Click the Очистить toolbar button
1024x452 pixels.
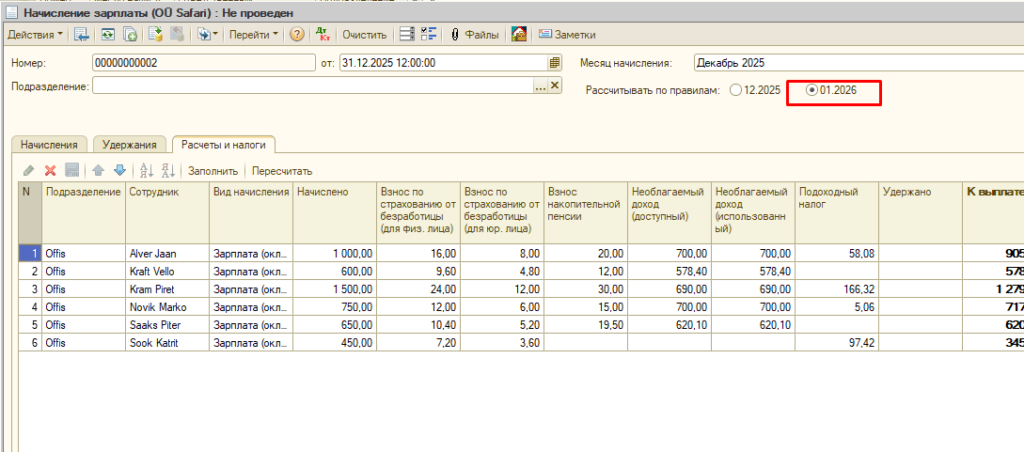tap(364, 34)
